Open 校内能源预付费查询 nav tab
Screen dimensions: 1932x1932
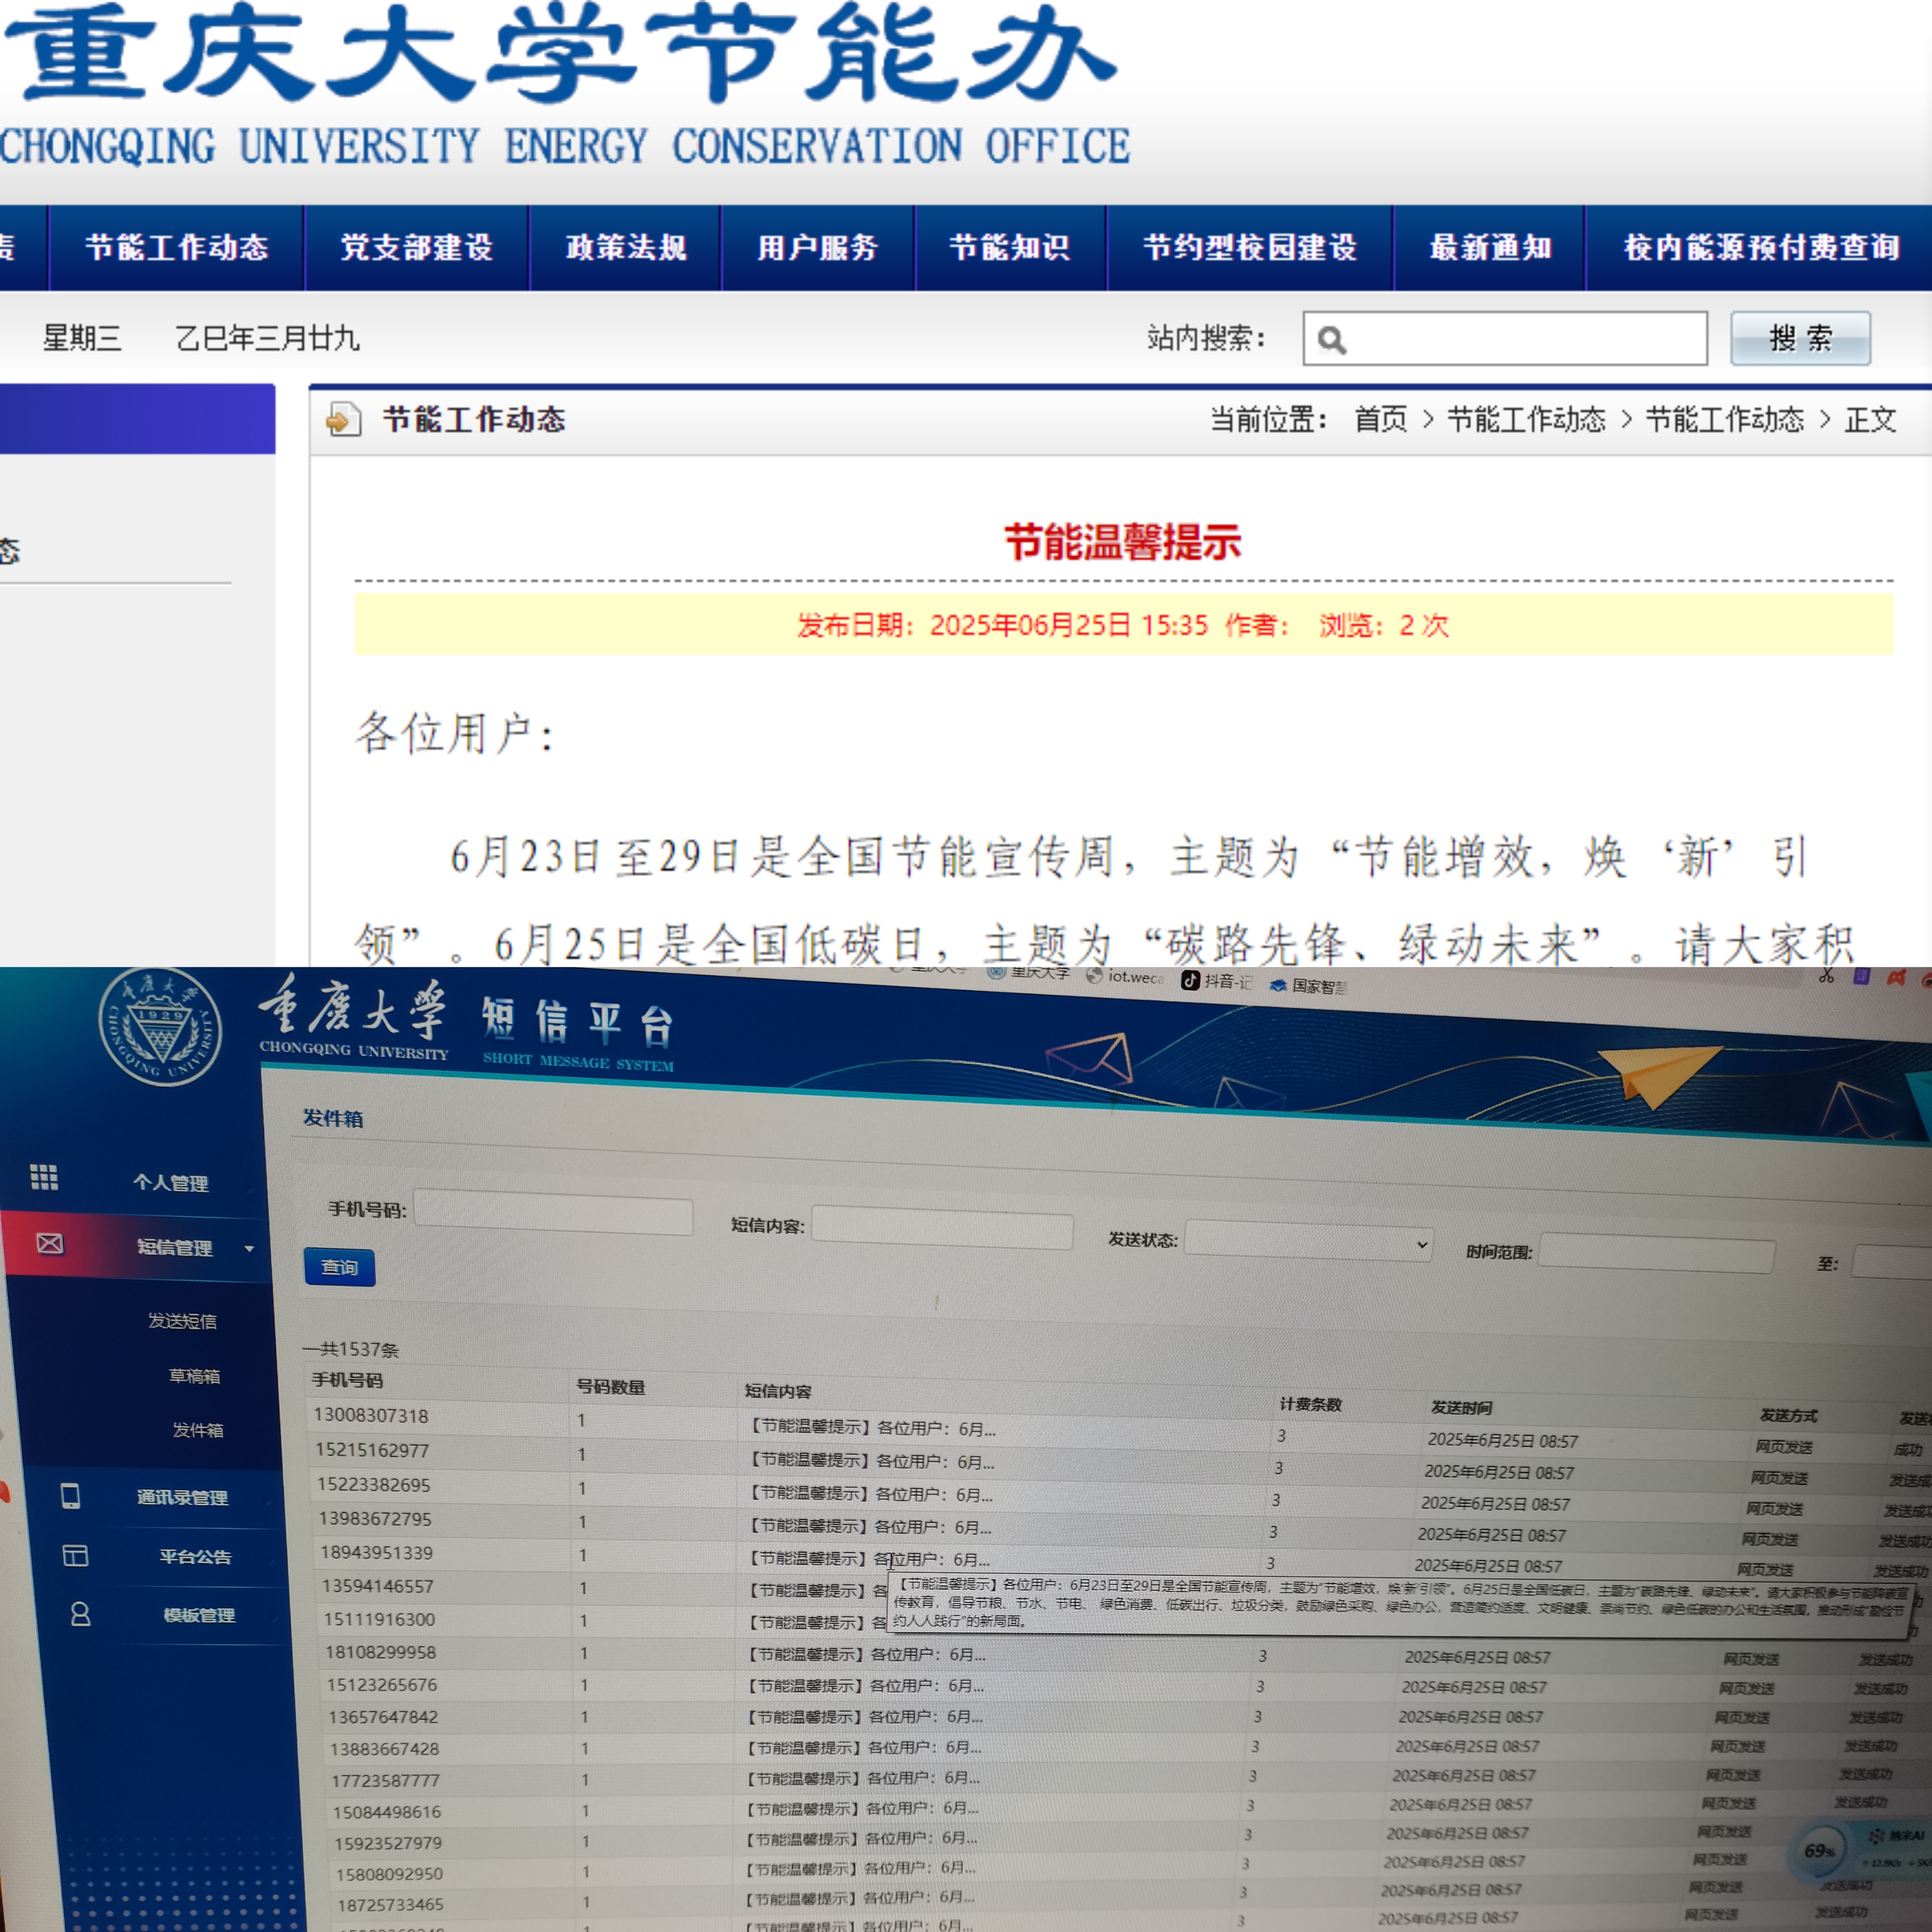tap(1760, 247)
